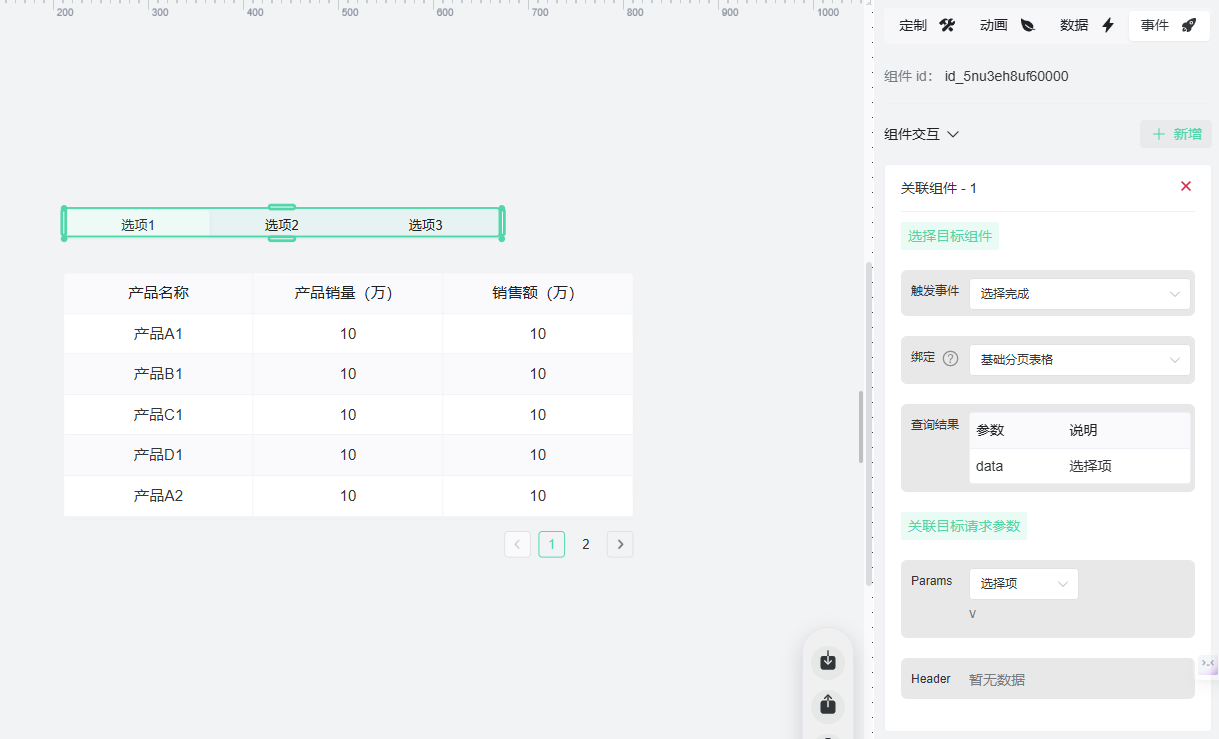
Task: Click the purple collapse widget at right edge
Action: (1208, 664)
